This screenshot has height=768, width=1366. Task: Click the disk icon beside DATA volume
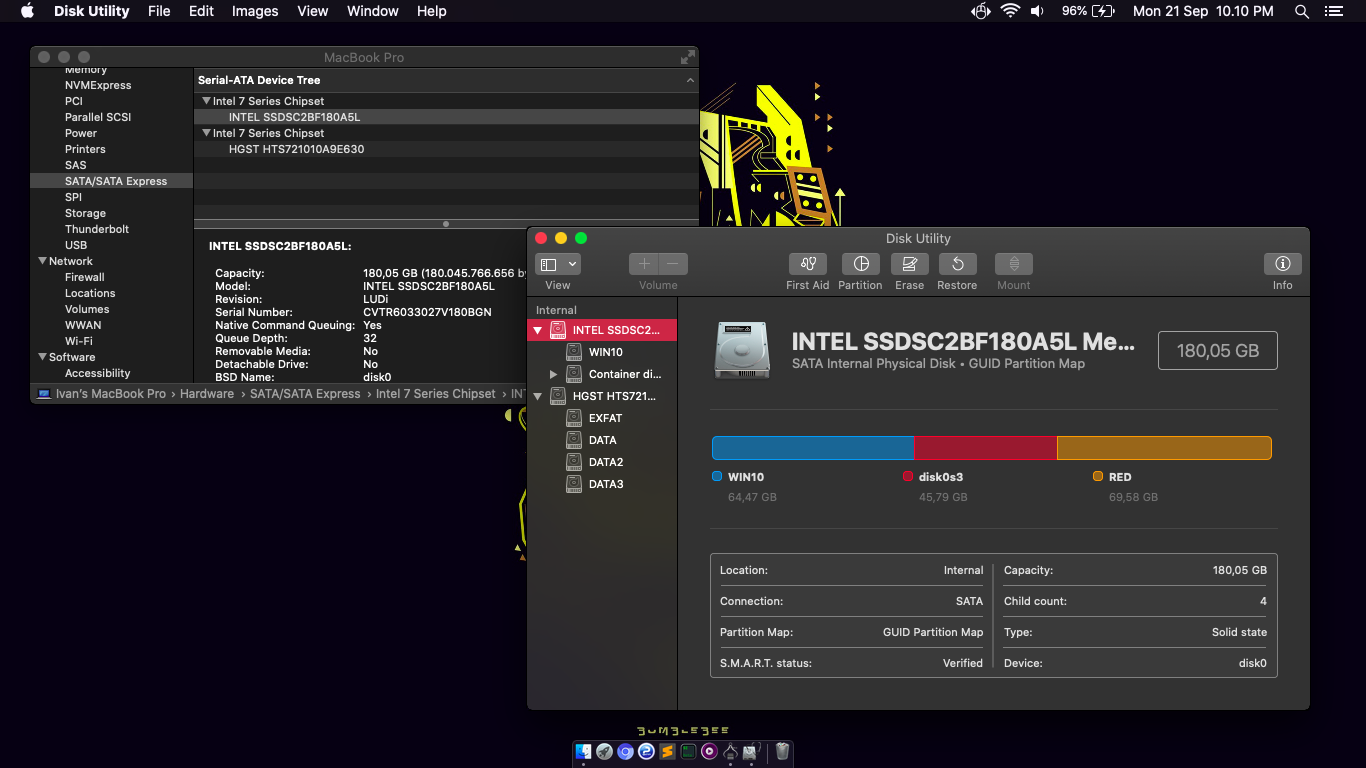click(574, 440)
